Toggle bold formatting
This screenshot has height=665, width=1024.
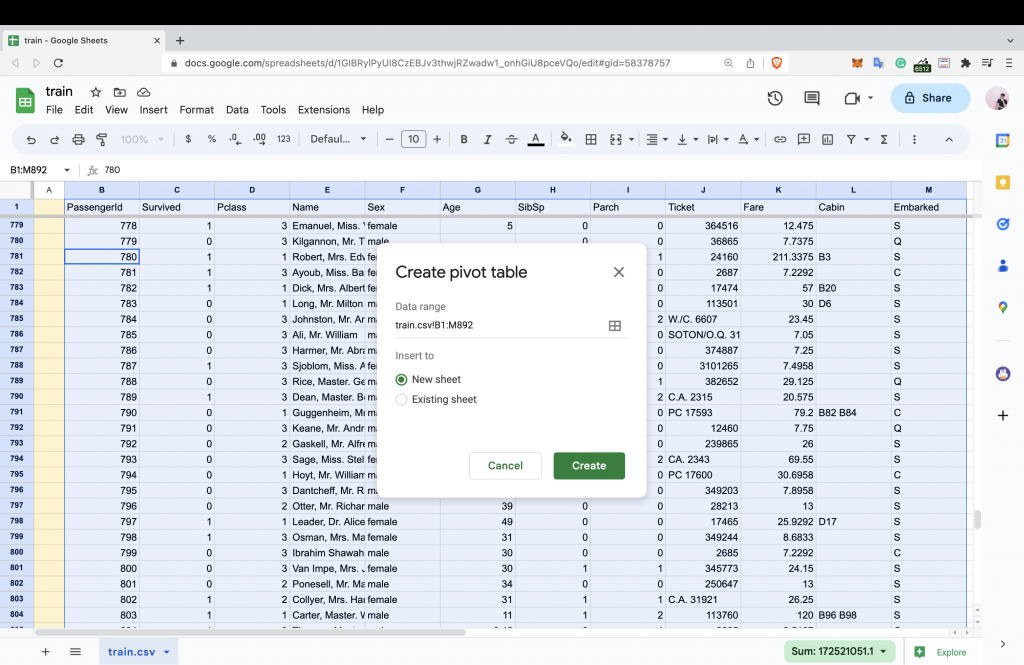(464, 139)
